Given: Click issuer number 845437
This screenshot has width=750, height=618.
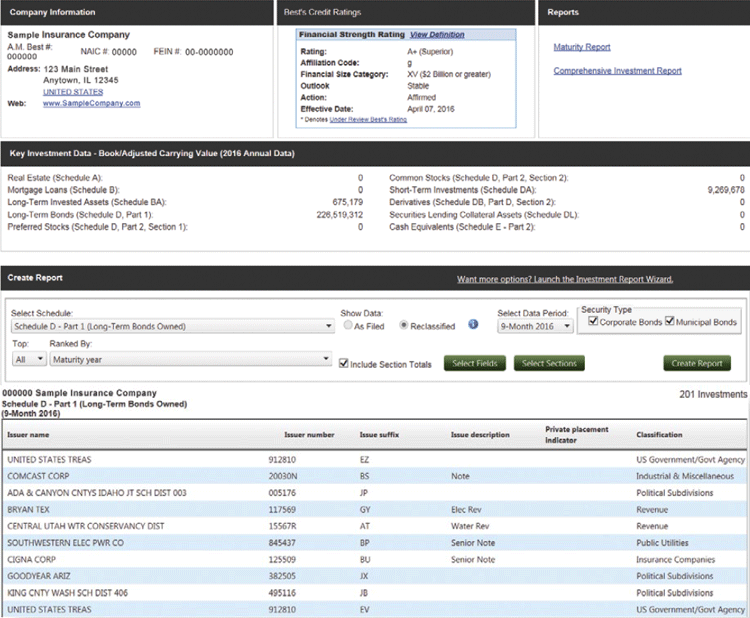Looking at the screenshot, I should (x=282, y=543).
